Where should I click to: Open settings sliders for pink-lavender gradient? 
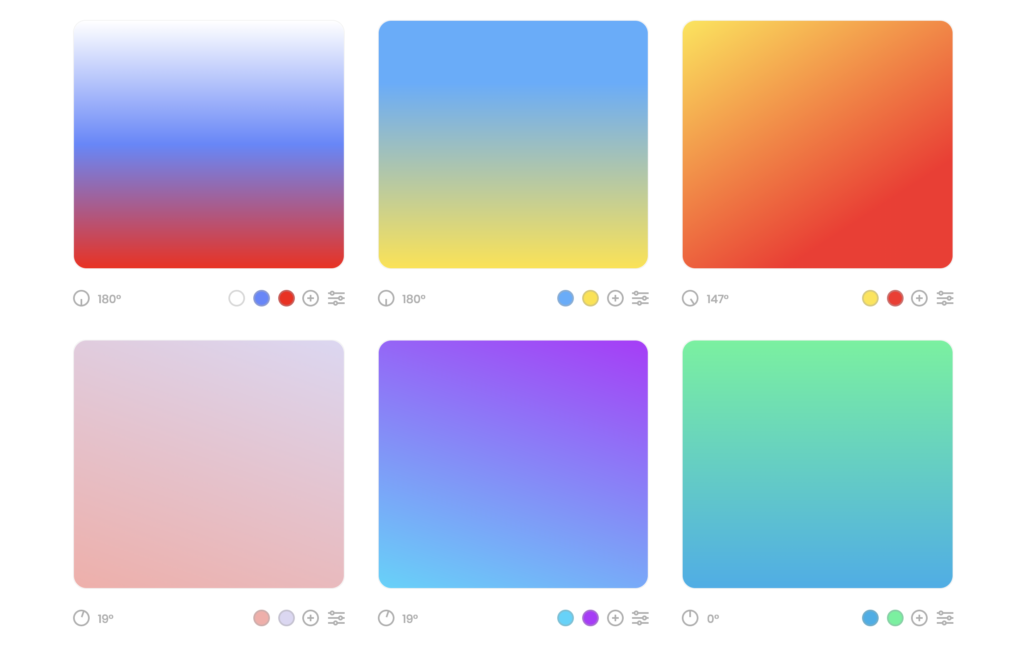(336, 618)
